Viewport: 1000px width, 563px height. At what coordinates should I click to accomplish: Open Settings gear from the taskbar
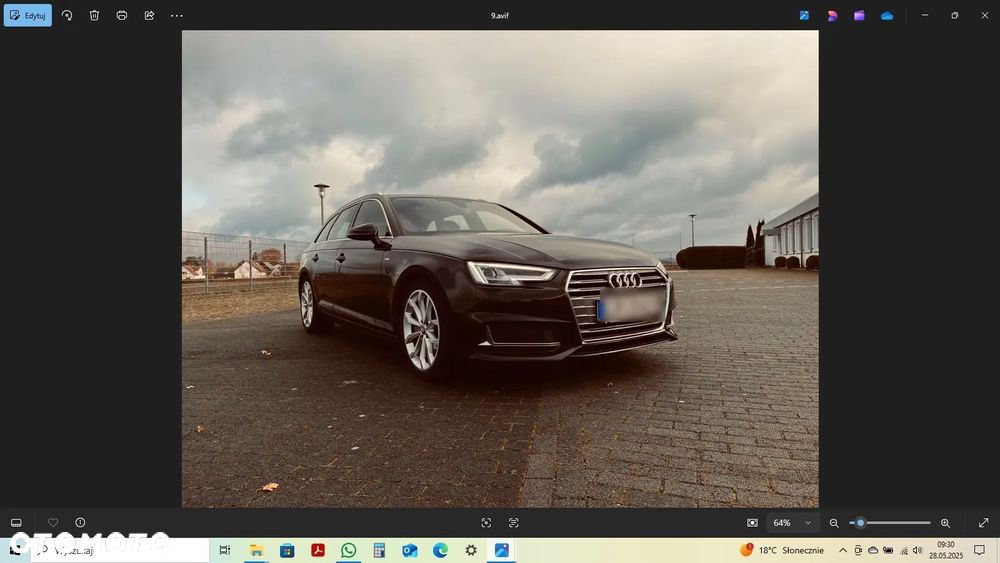tap(471, 550)
